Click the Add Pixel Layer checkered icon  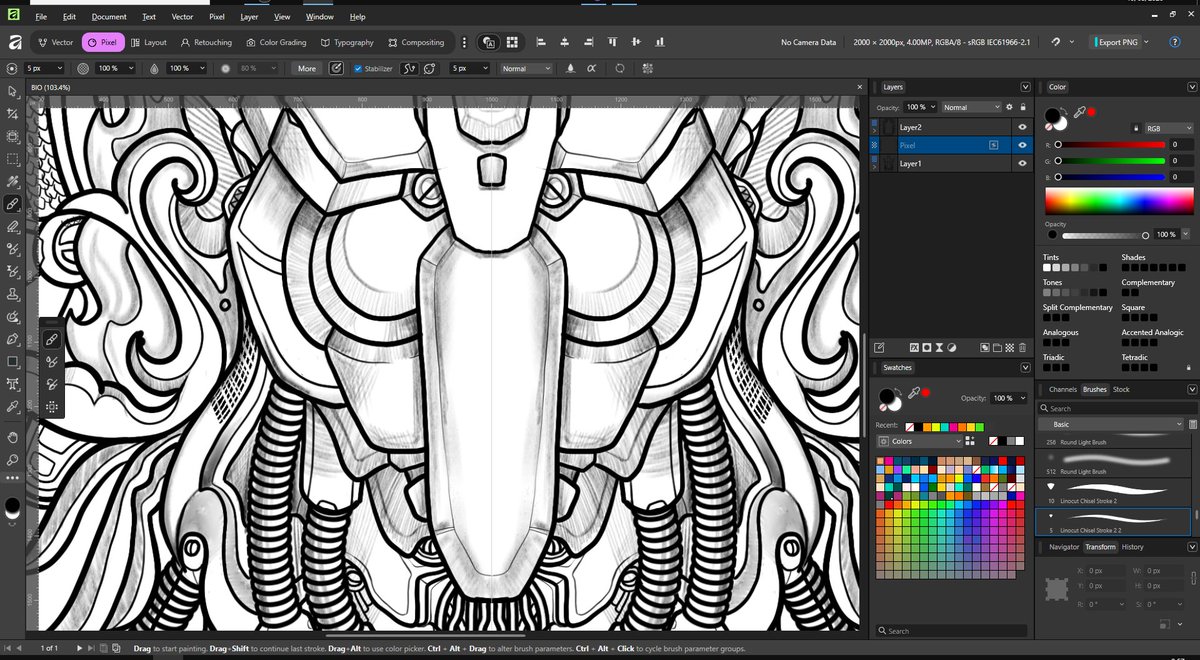pos(1010,348)
